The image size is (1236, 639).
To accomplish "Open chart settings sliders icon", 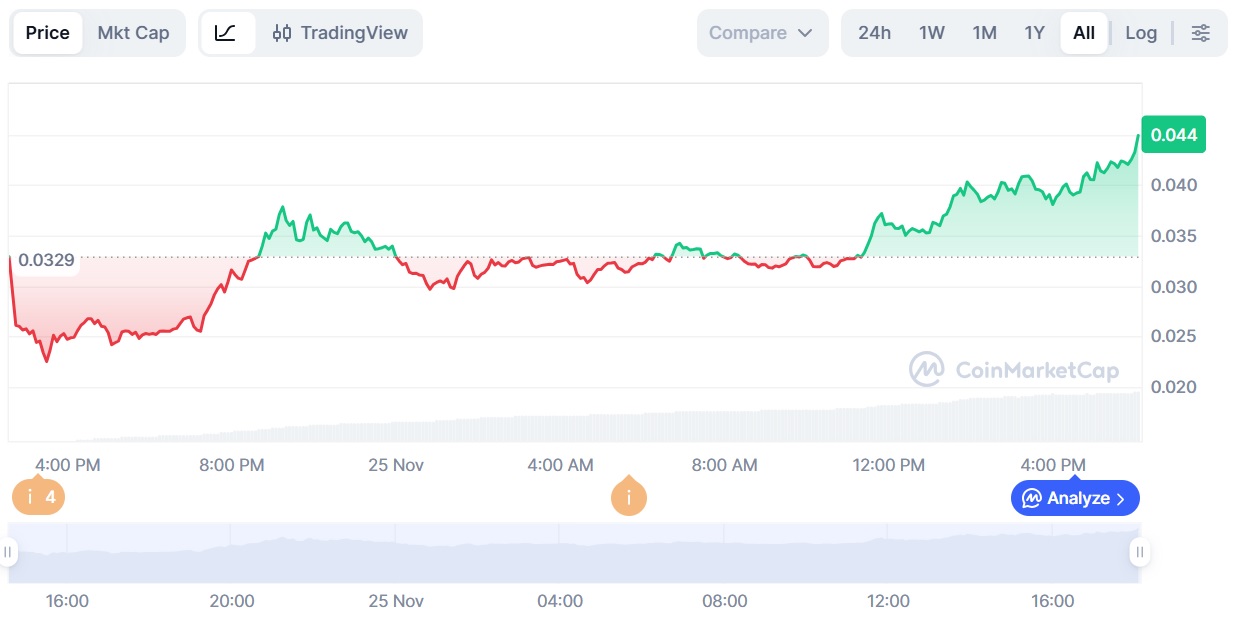I will (1200, 33).
